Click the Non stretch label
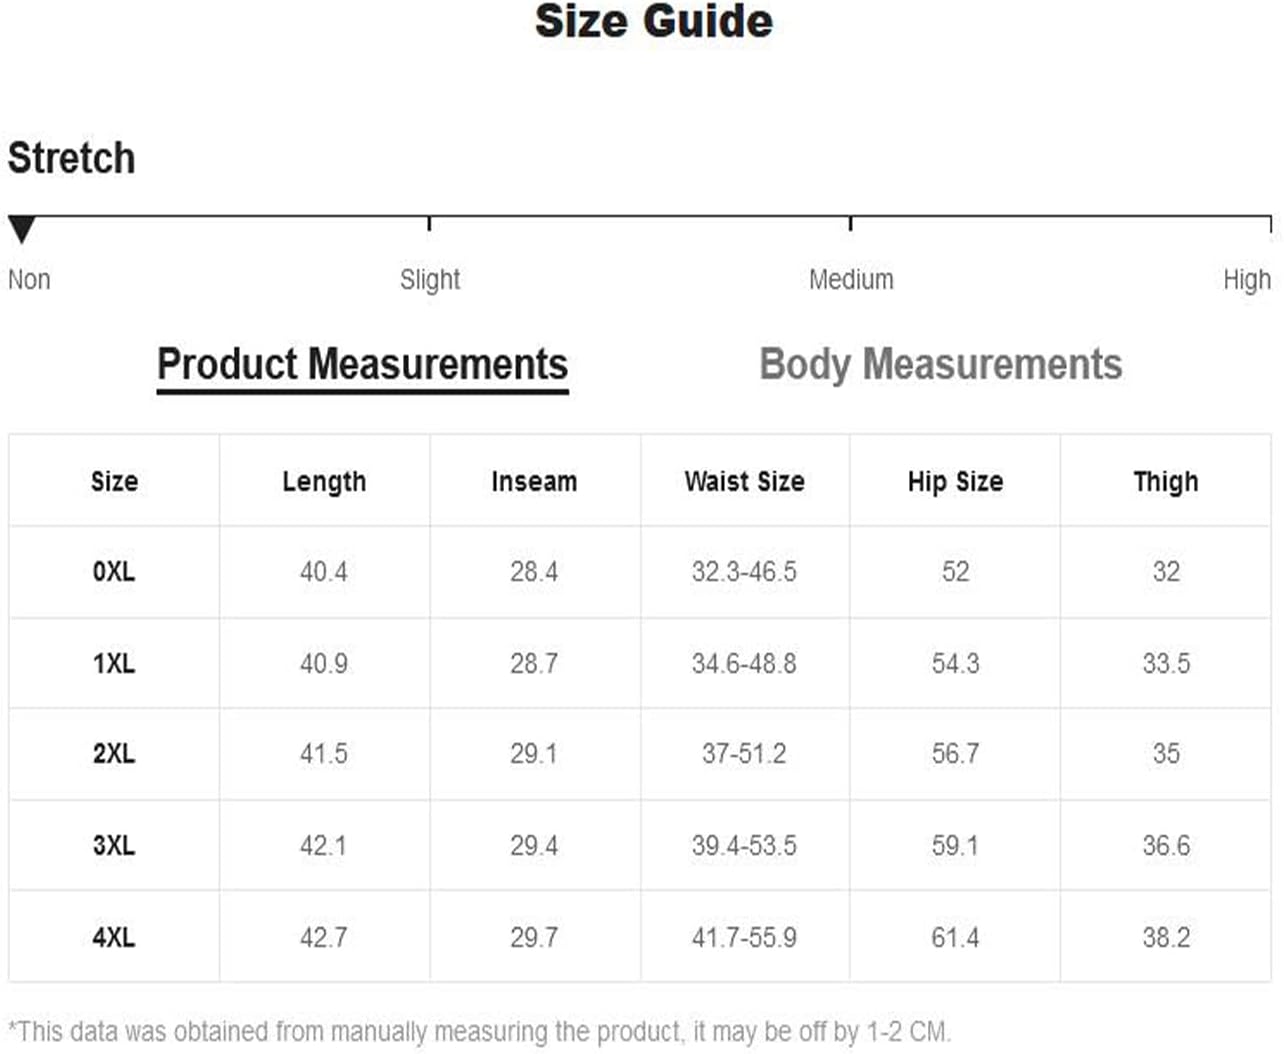 [29, 279]
